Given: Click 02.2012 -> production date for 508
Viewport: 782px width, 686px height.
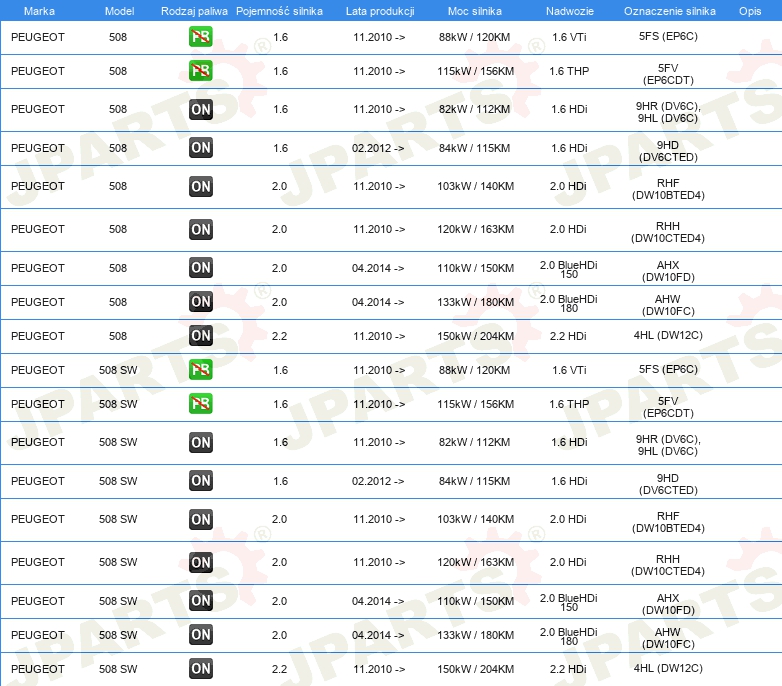Looking at the screenshot, I should tap(378, 148).
